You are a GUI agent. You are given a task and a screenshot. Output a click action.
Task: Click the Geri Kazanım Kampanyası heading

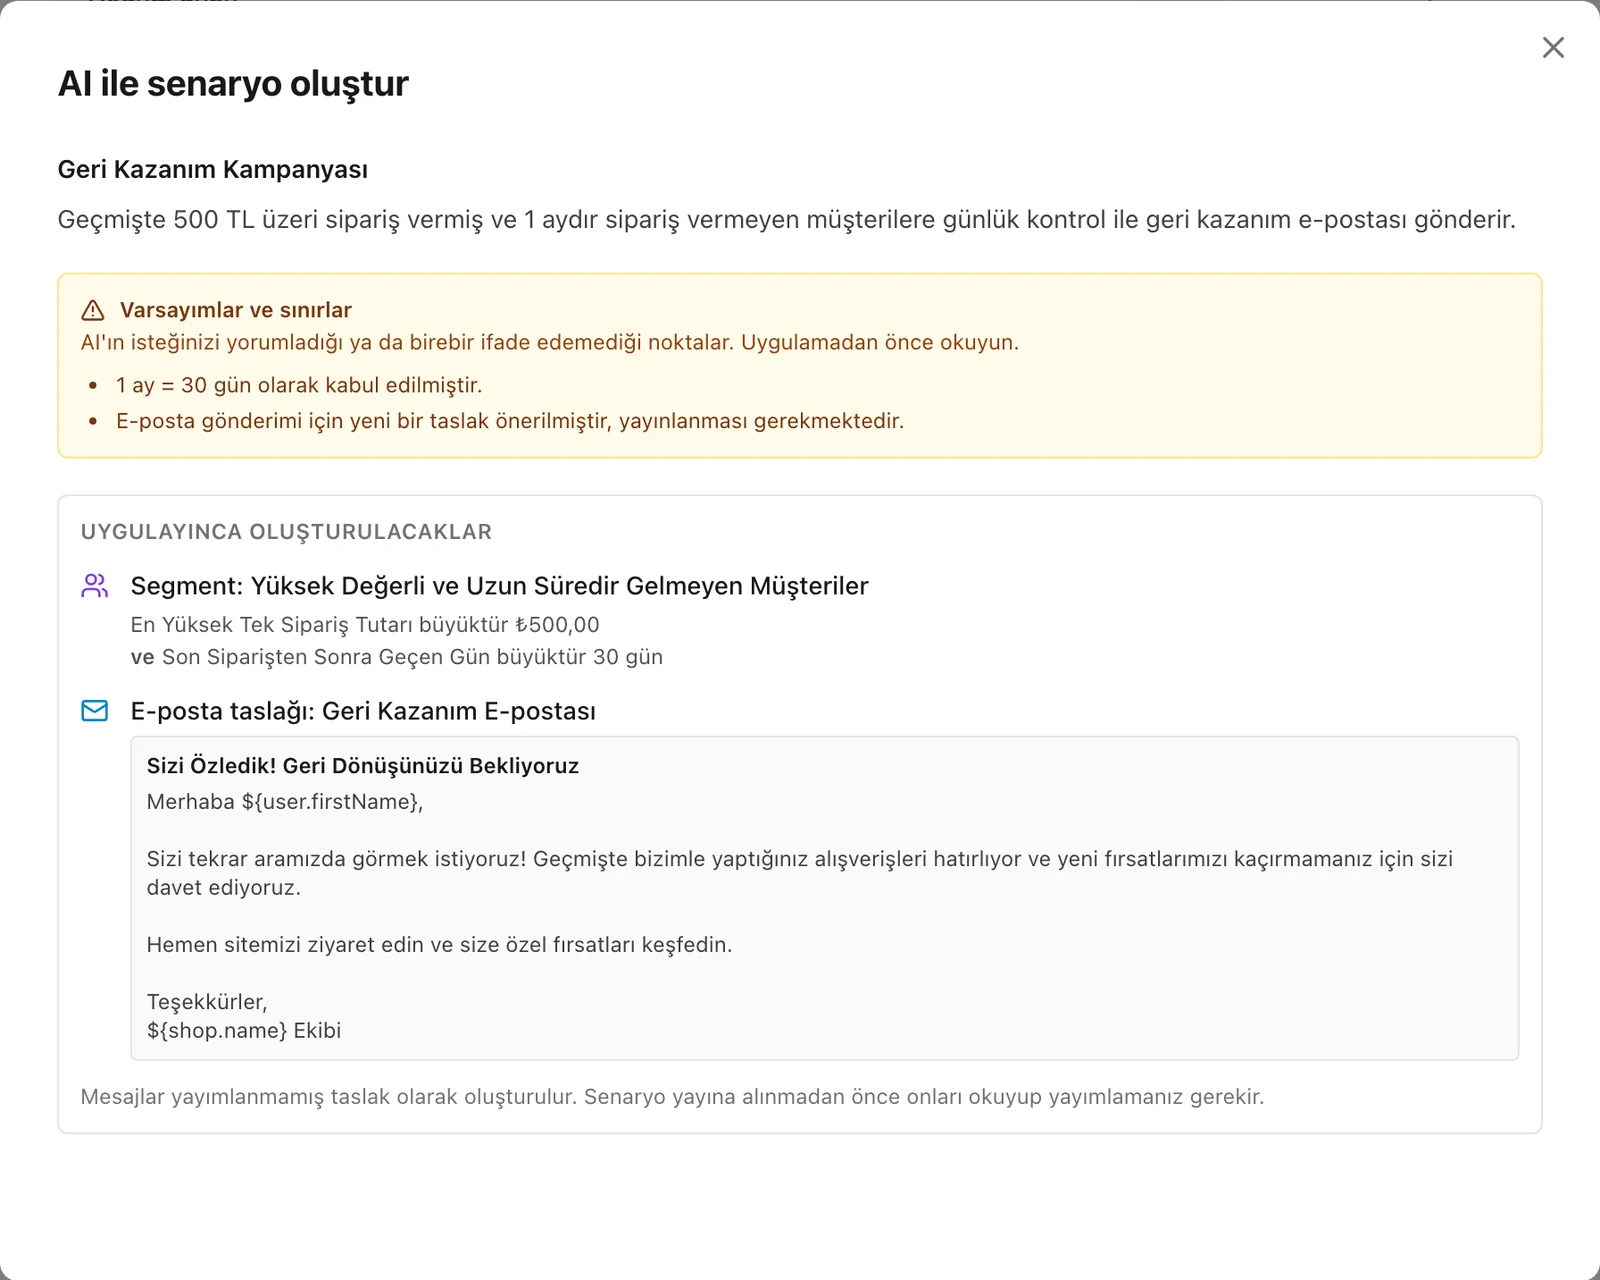pyautogui.click(x=213, y=169)
